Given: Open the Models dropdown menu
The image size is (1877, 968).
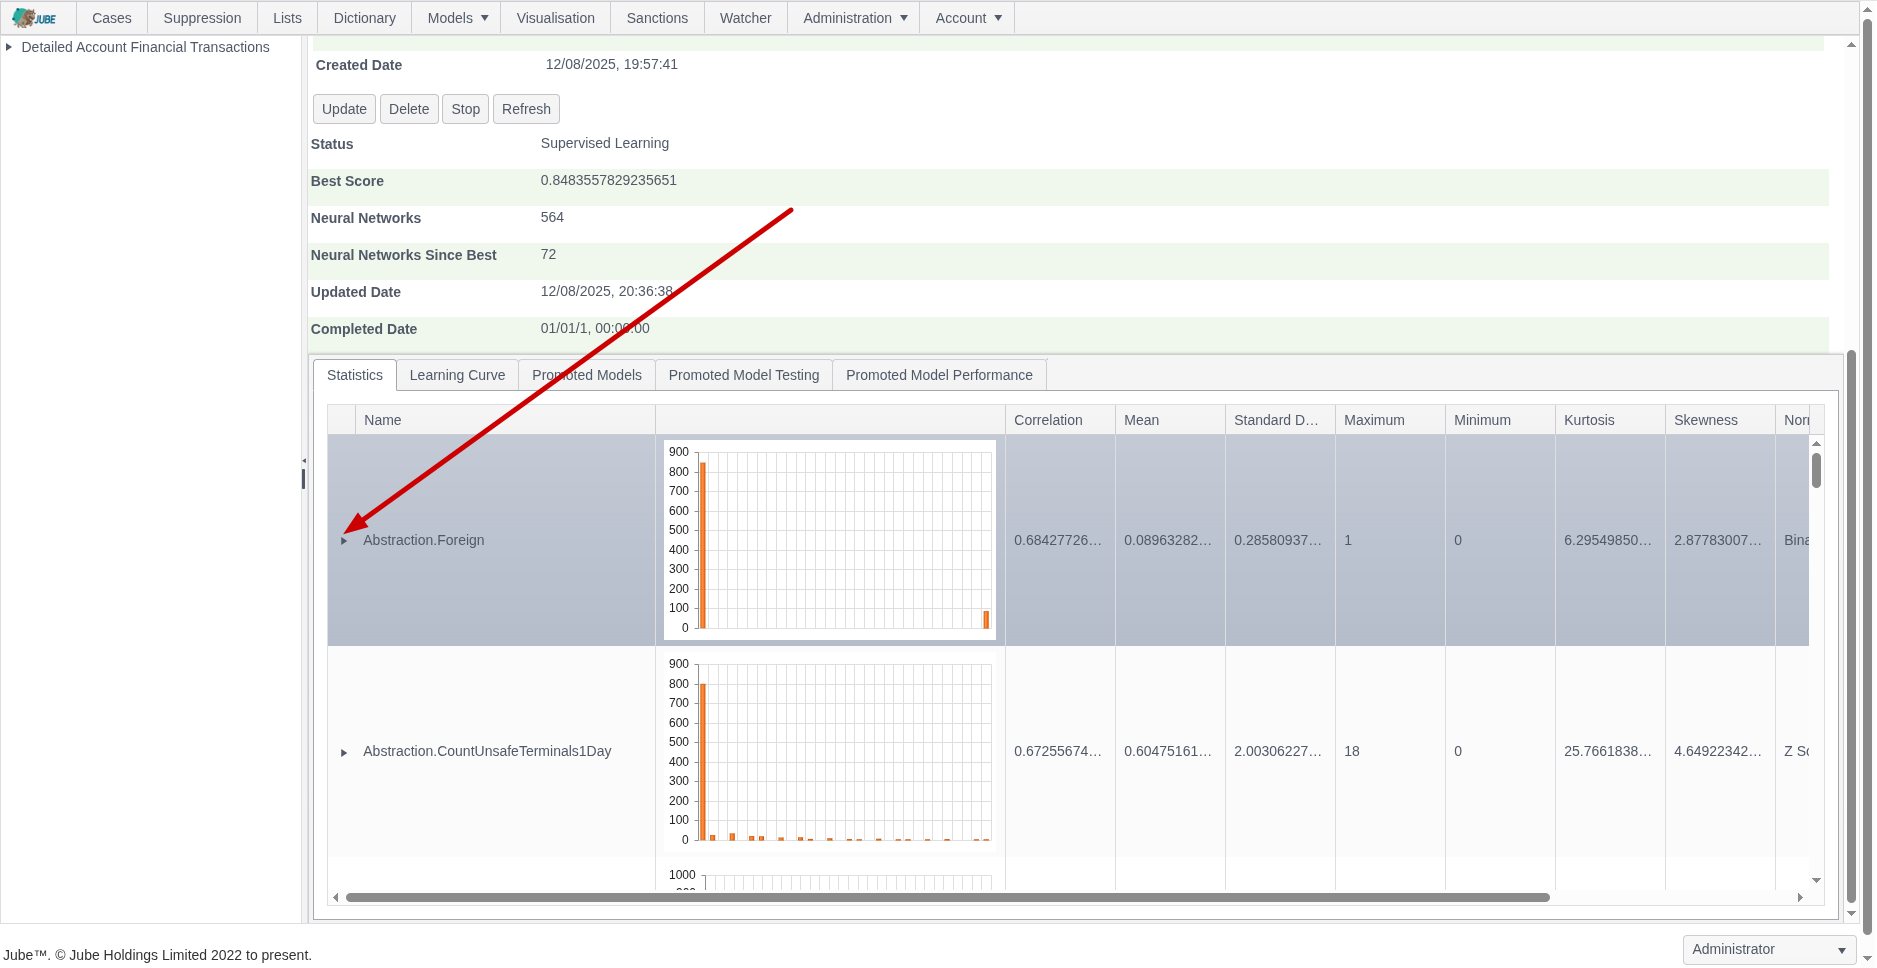Looking at the screenshot, I should (458, 18).
